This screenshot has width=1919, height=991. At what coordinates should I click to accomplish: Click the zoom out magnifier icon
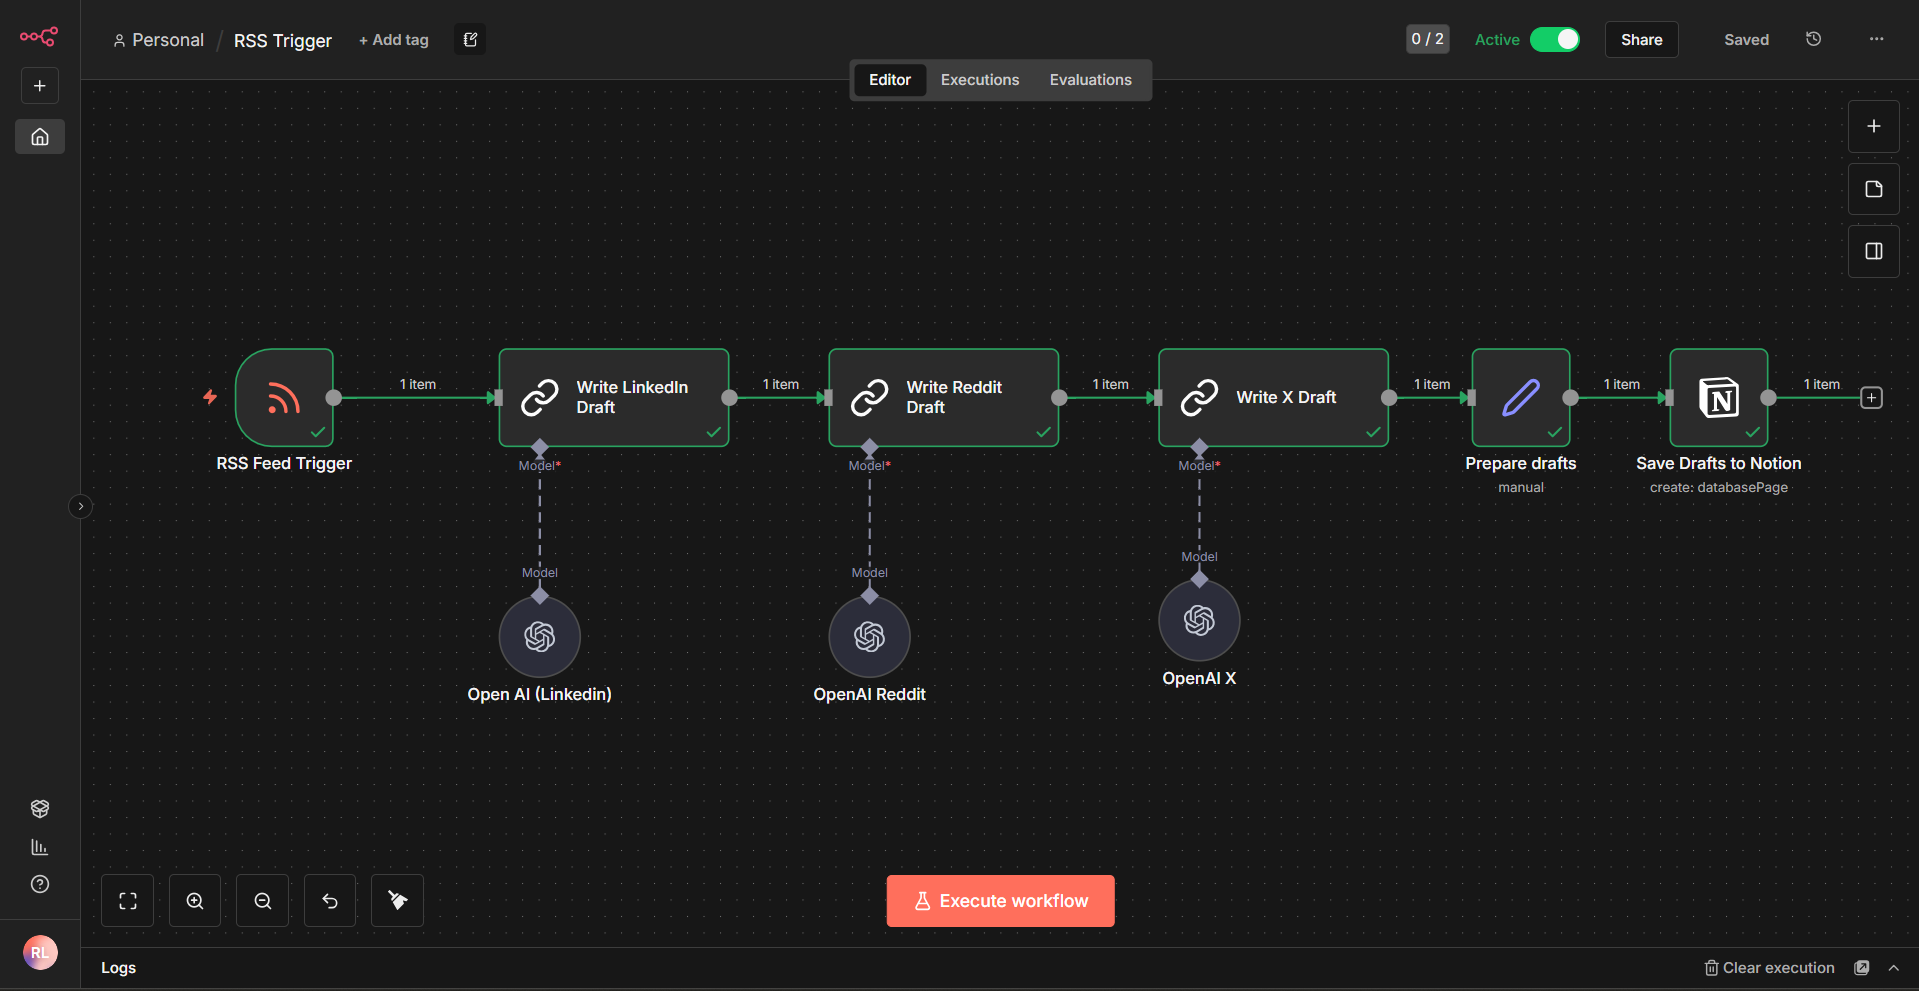click(263, 901)
